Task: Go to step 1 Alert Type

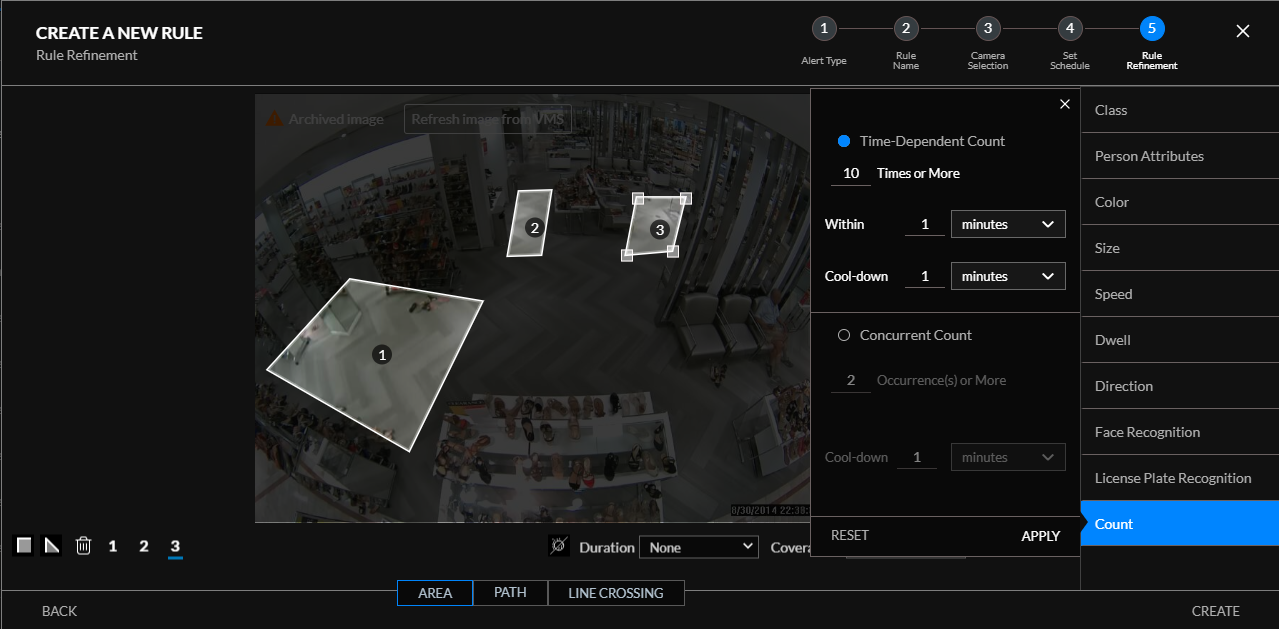Action: tap(823, 28)
